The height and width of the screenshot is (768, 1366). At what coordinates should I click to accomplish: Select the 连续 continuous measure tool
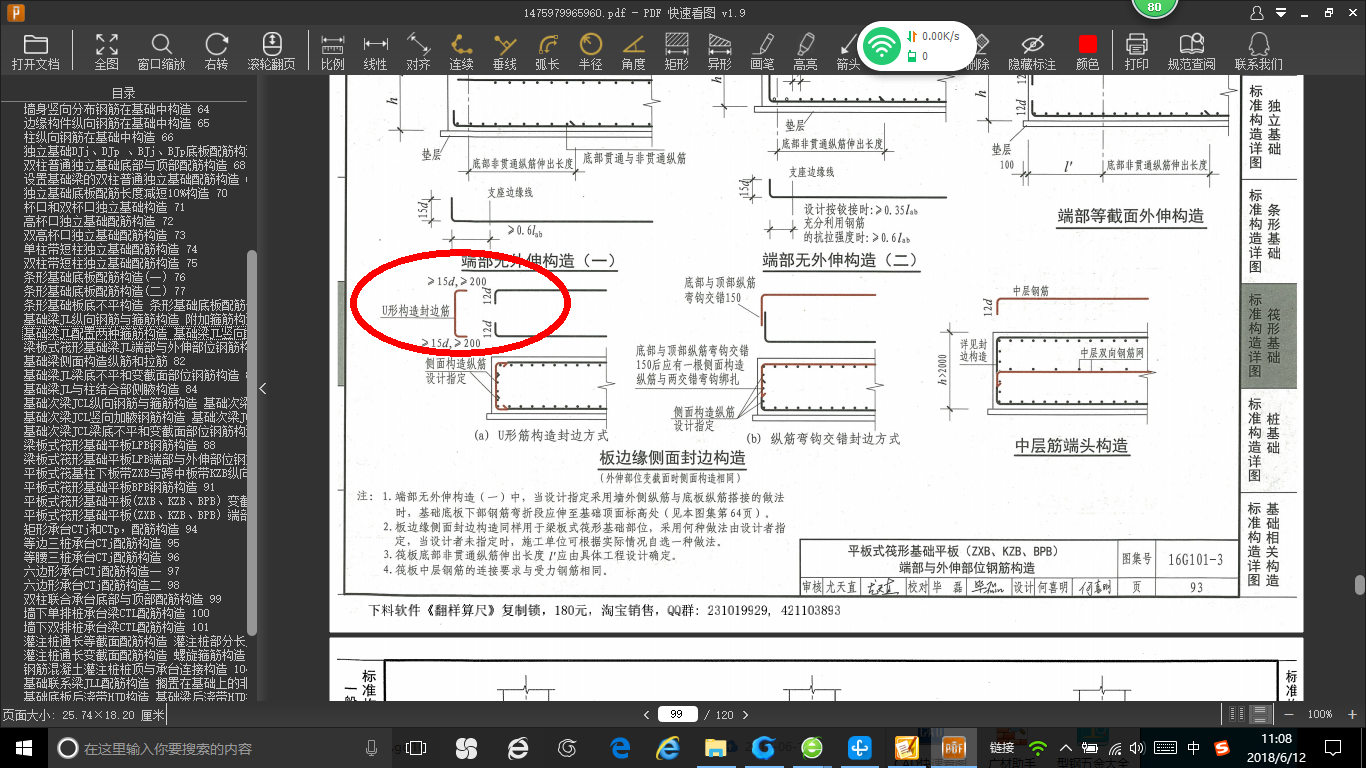click(461, 51)
